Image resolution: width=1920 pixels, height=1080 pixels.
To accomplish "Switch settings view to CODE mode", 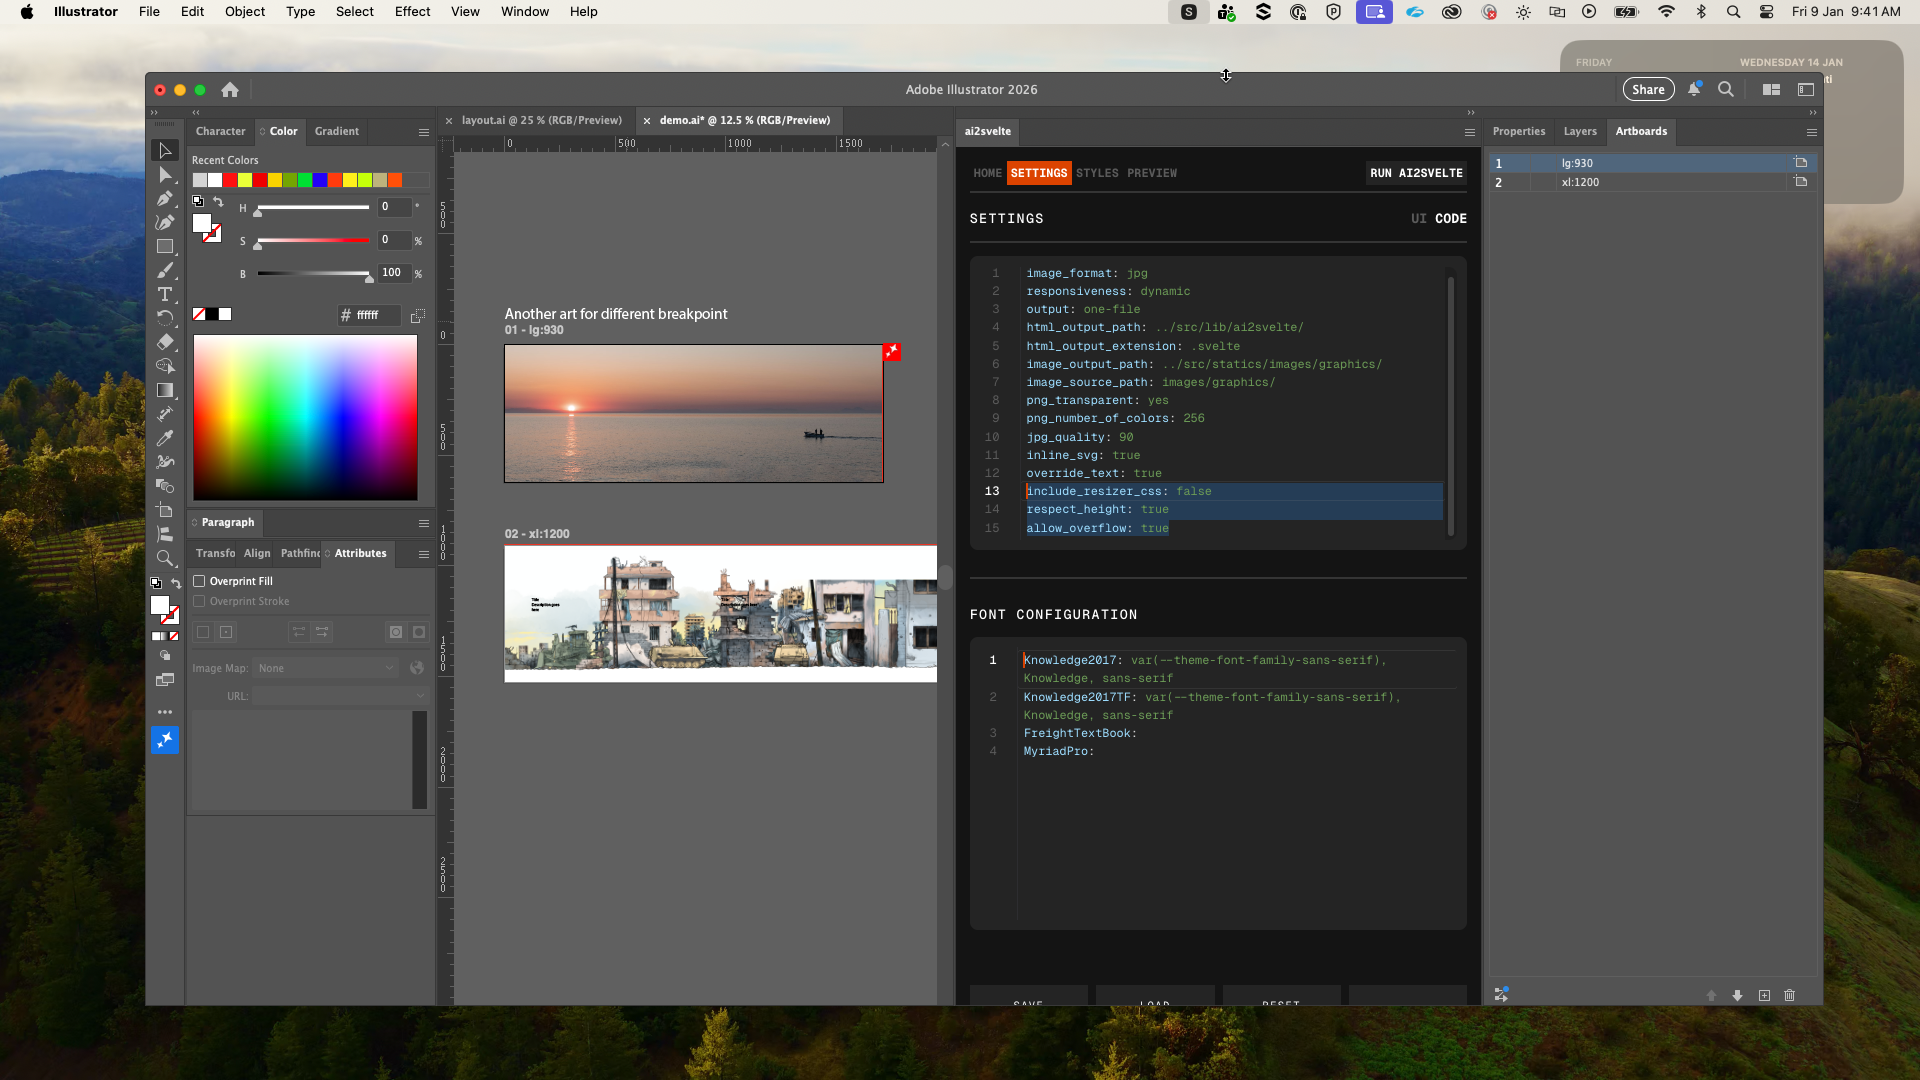I will 1450,219.
